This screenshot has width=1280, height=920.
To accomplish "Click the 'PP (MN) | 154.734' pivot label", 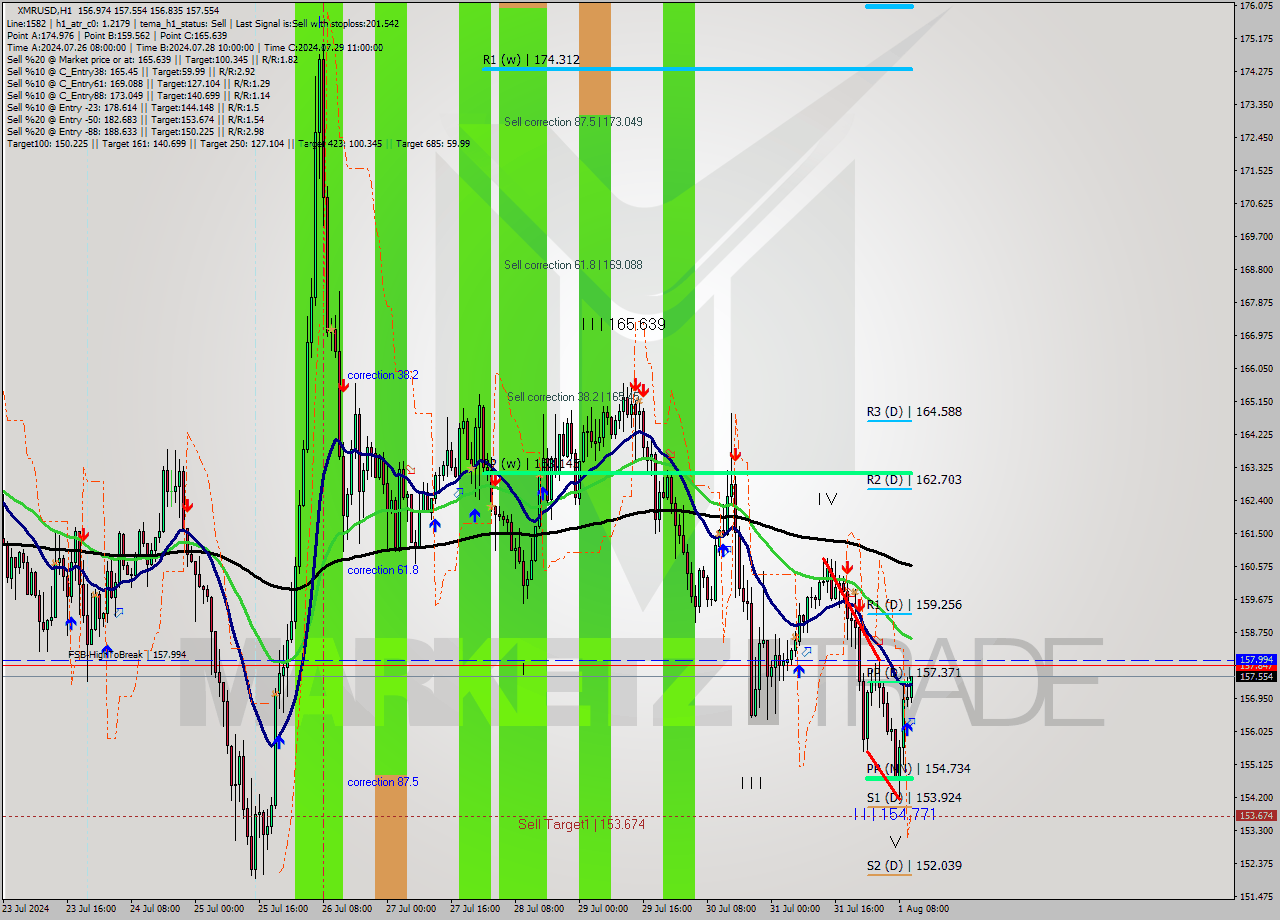I will tap(918, 769).
